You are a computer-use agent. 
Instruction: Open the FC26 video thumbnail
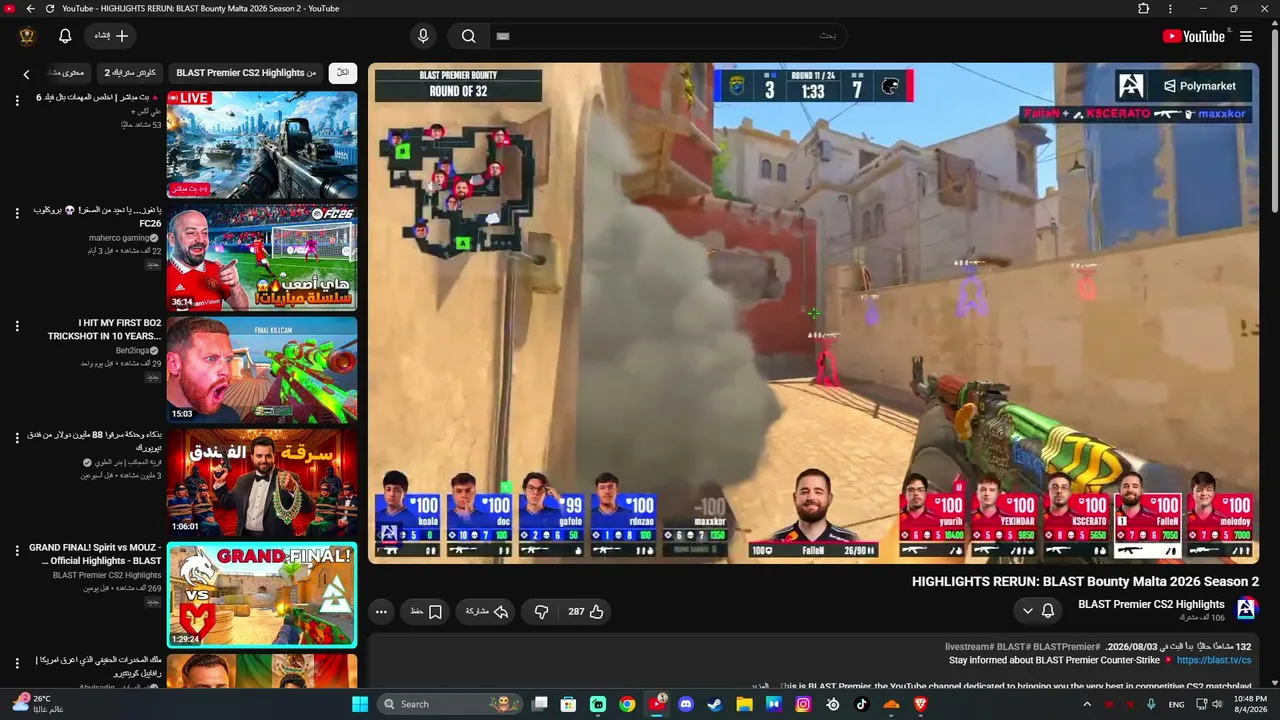[262, 258]
